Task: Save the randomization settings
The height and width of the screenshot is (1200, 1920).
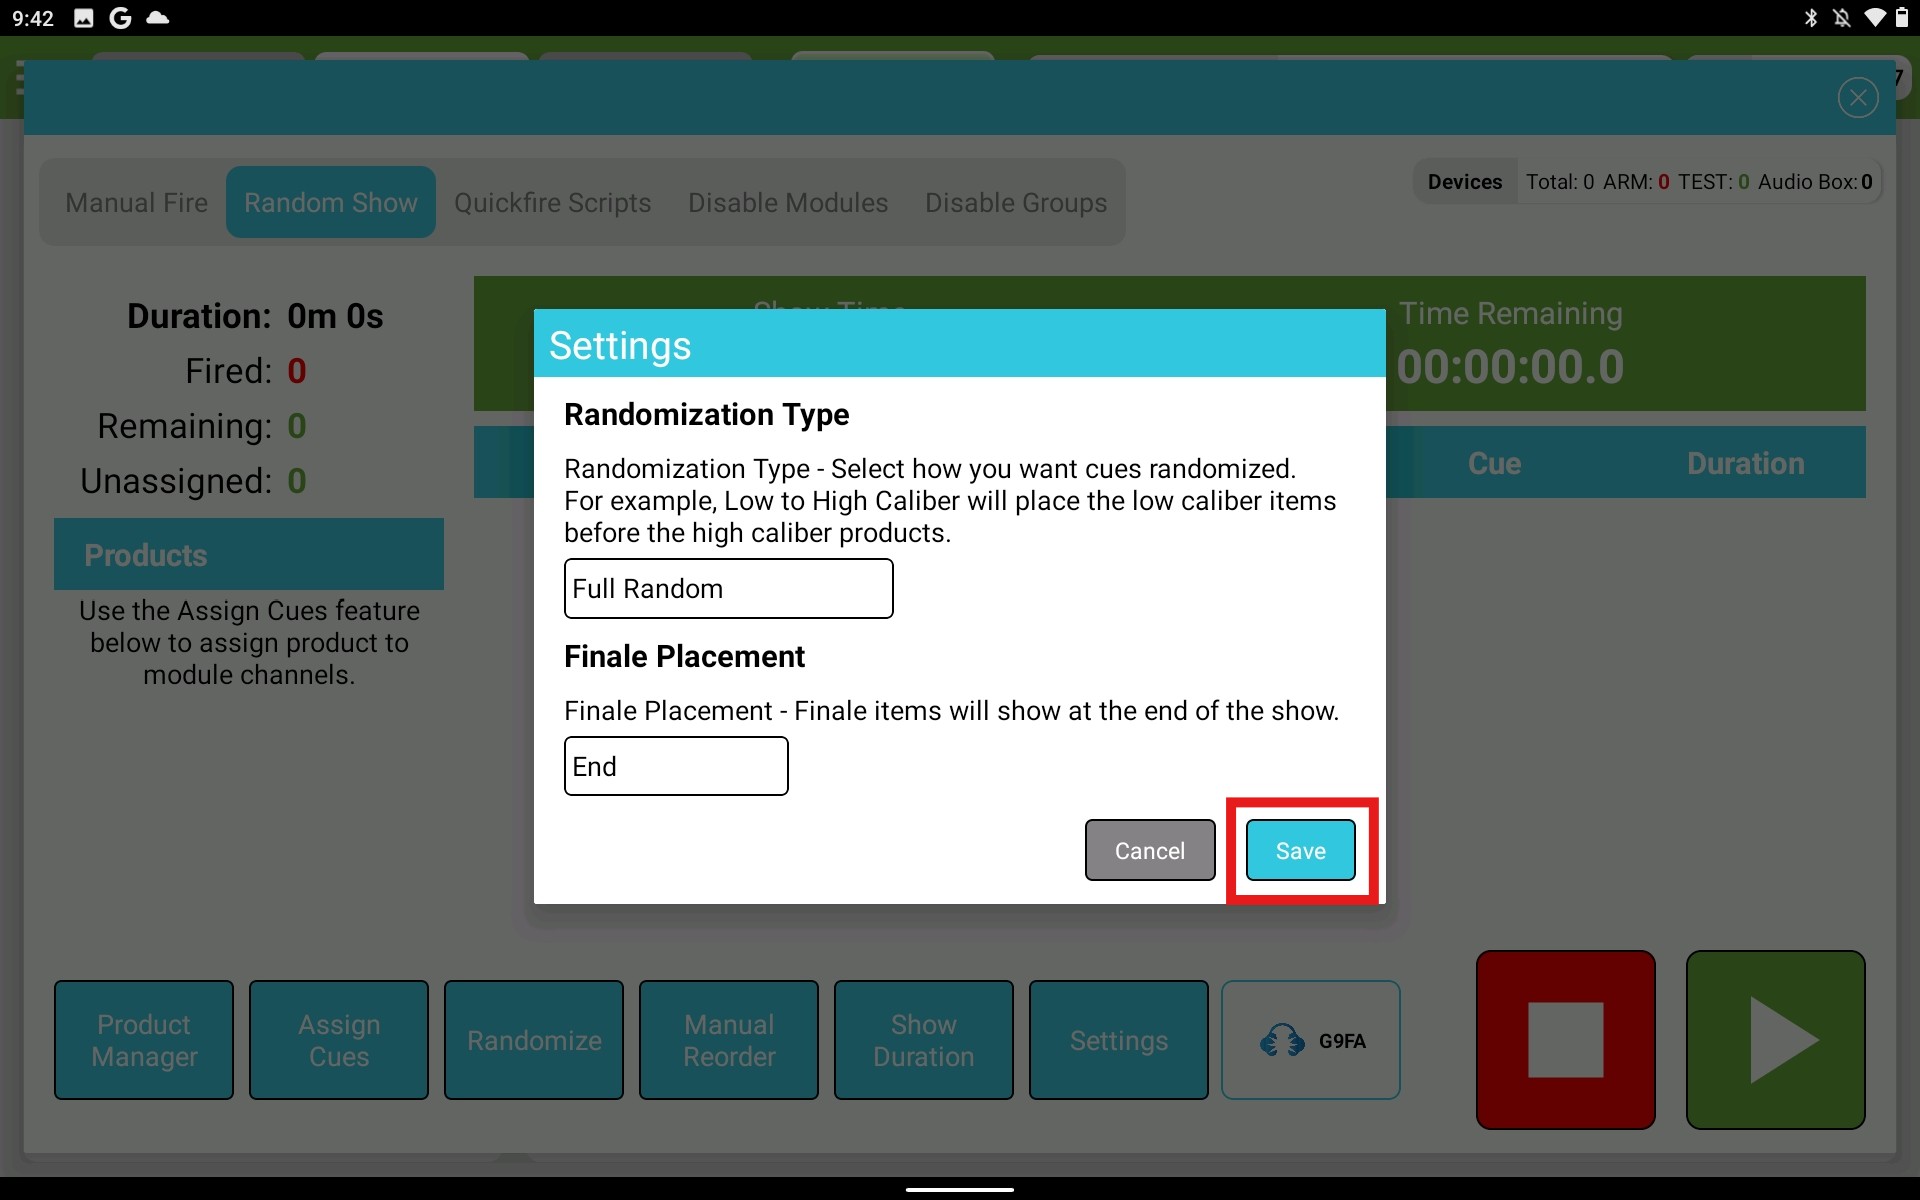Action: point(1300,850)
